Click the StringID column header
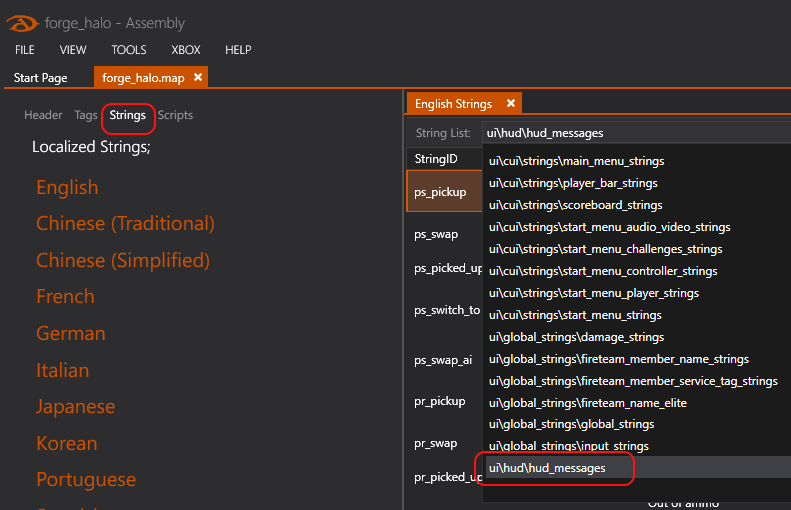The width and height of the screenshot is (791, 510). [x=436, y=159]
